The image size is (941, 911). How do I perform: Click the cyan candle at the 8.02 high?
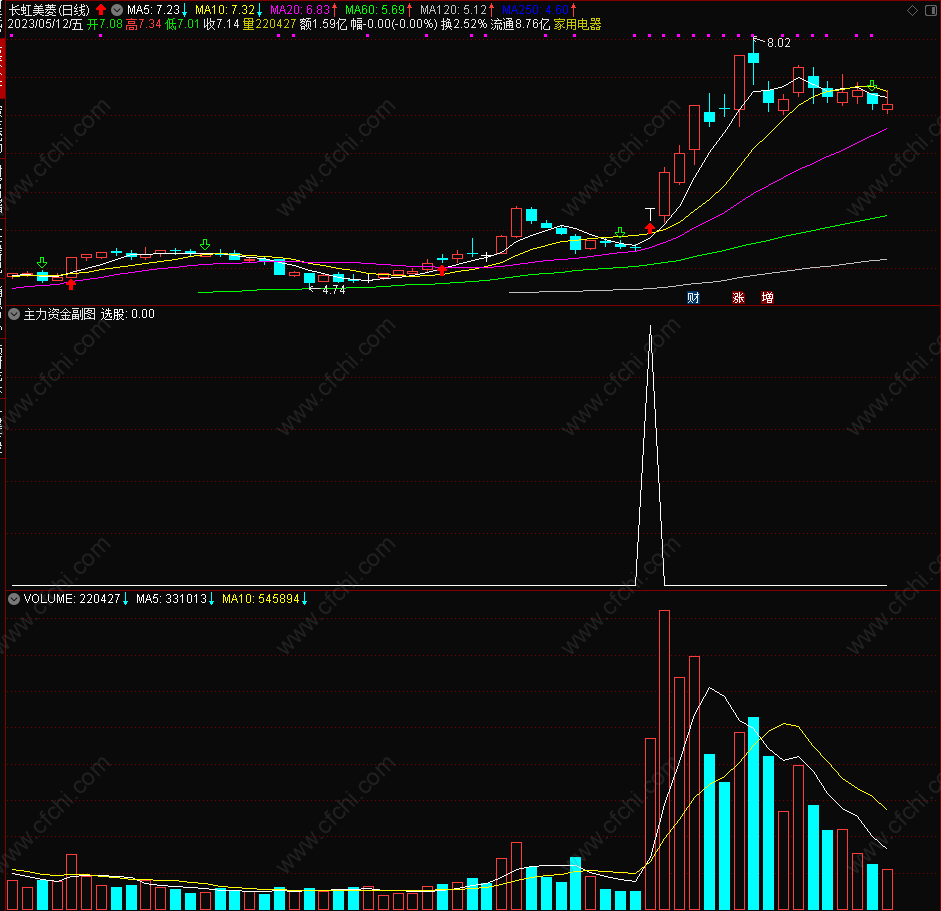click(x=754, y=58)
